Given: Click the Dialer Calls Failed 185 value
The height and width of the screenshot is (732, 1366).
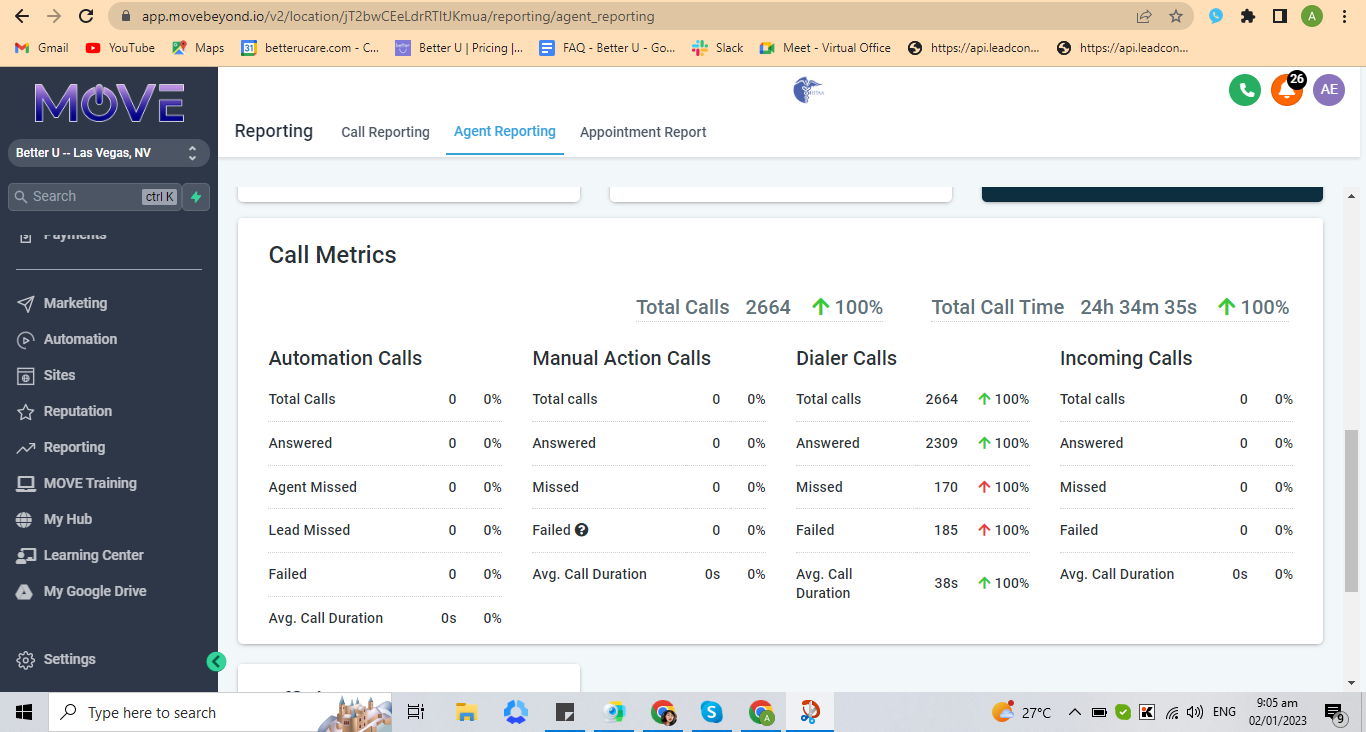Looking at the screenshot, I should click(x=946, y=530).
